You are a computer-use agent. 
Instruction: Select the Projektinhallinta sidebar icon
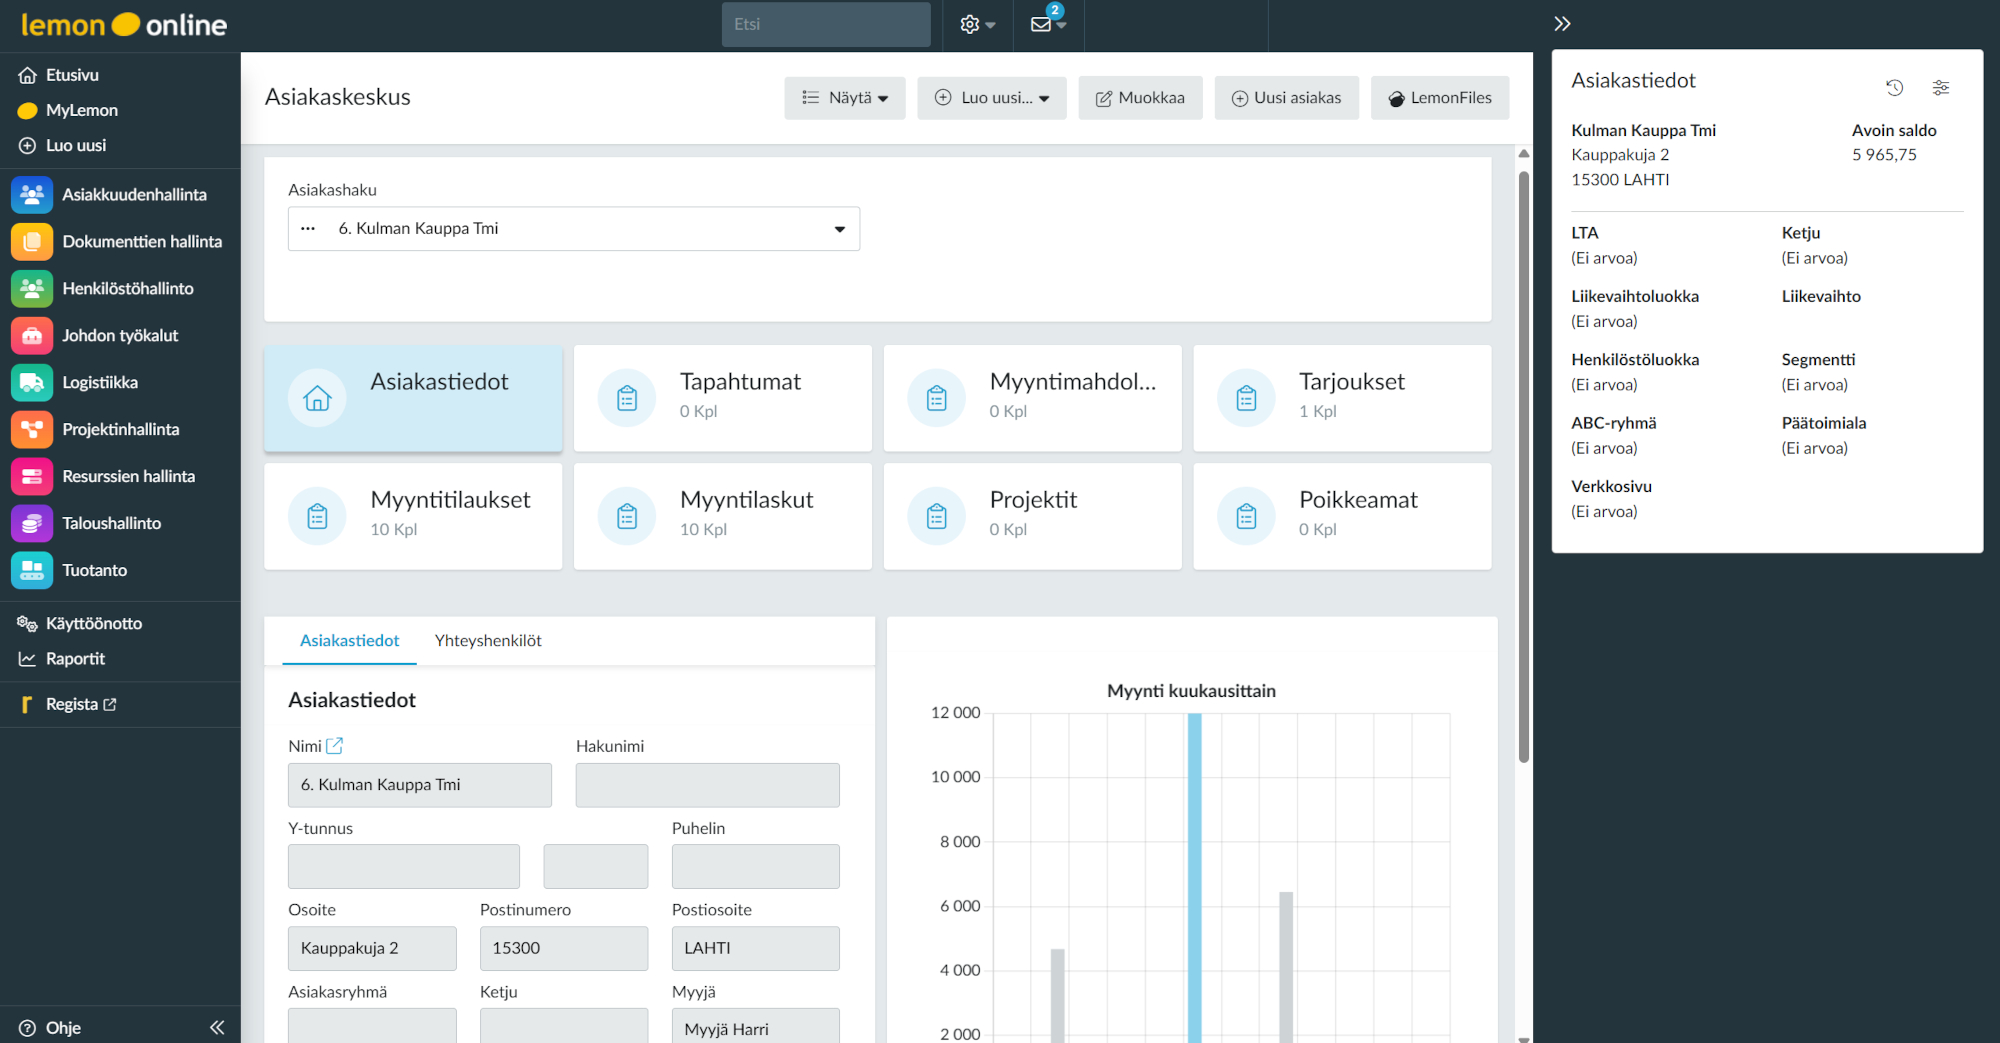31,429
